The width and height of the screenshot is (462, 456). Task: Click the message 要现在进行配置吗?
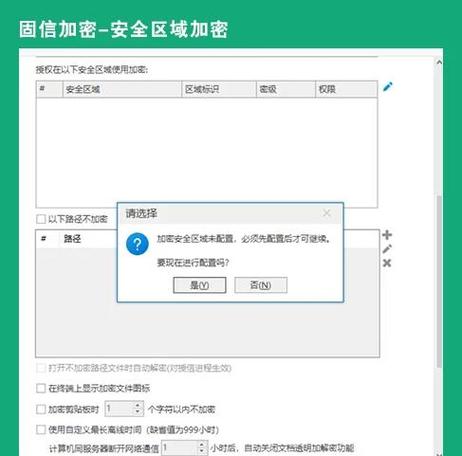pos(193,263)
